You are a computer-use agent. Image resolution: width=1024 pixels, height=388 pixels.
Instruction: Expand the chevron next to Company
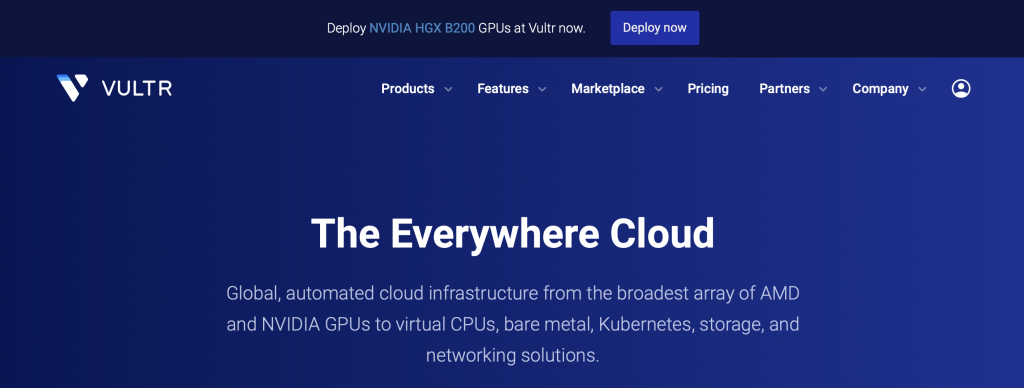tap(922, 89)
